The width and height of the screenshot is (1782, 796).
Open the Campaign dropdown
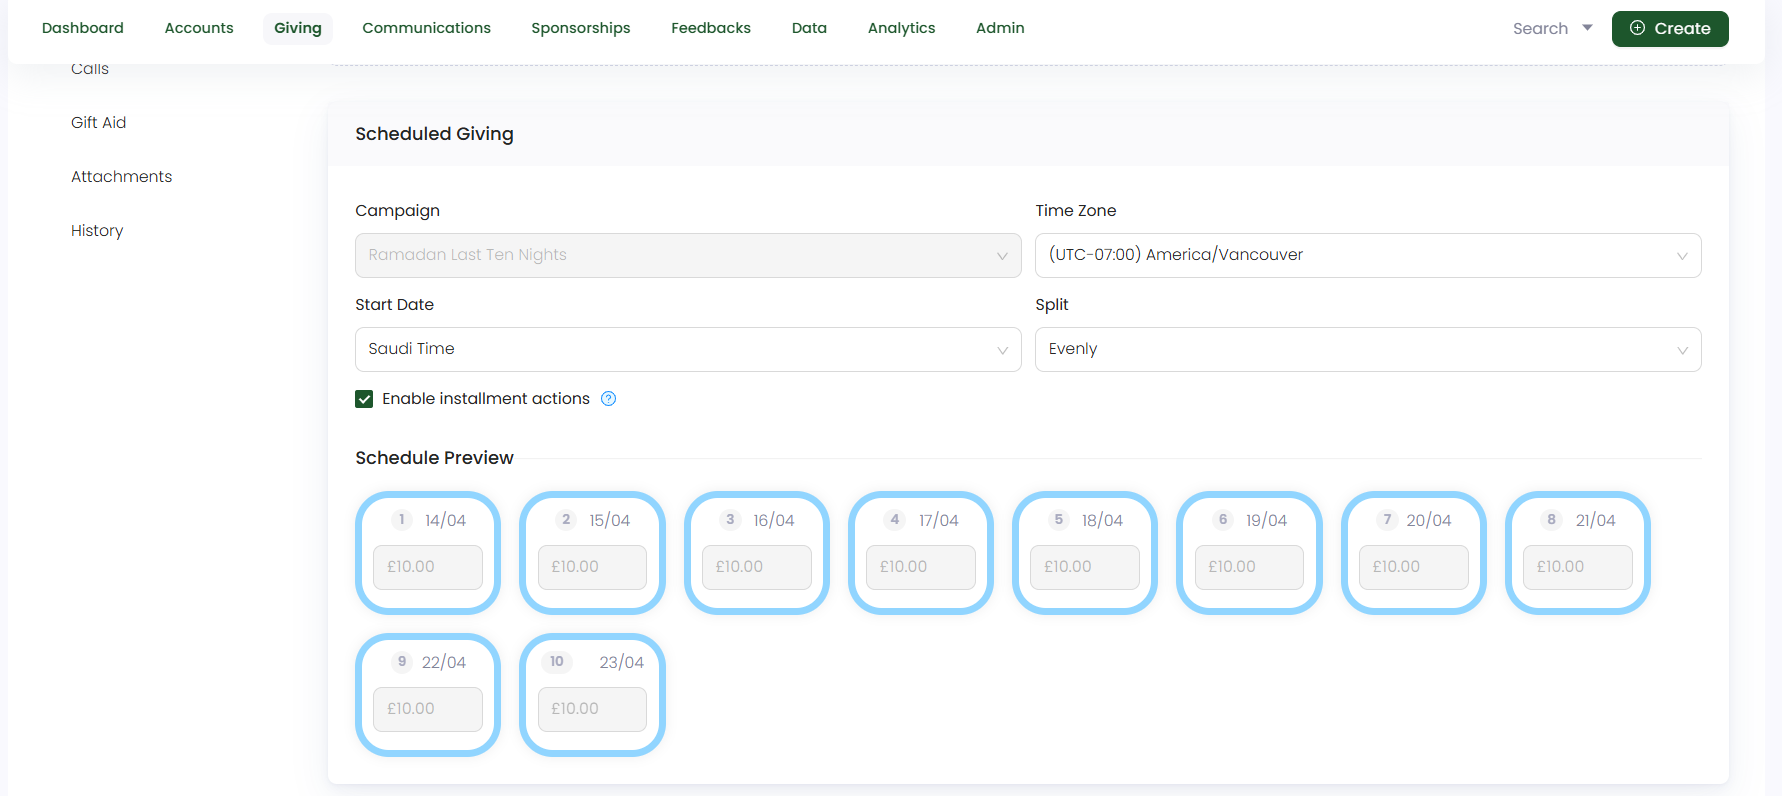688,255
